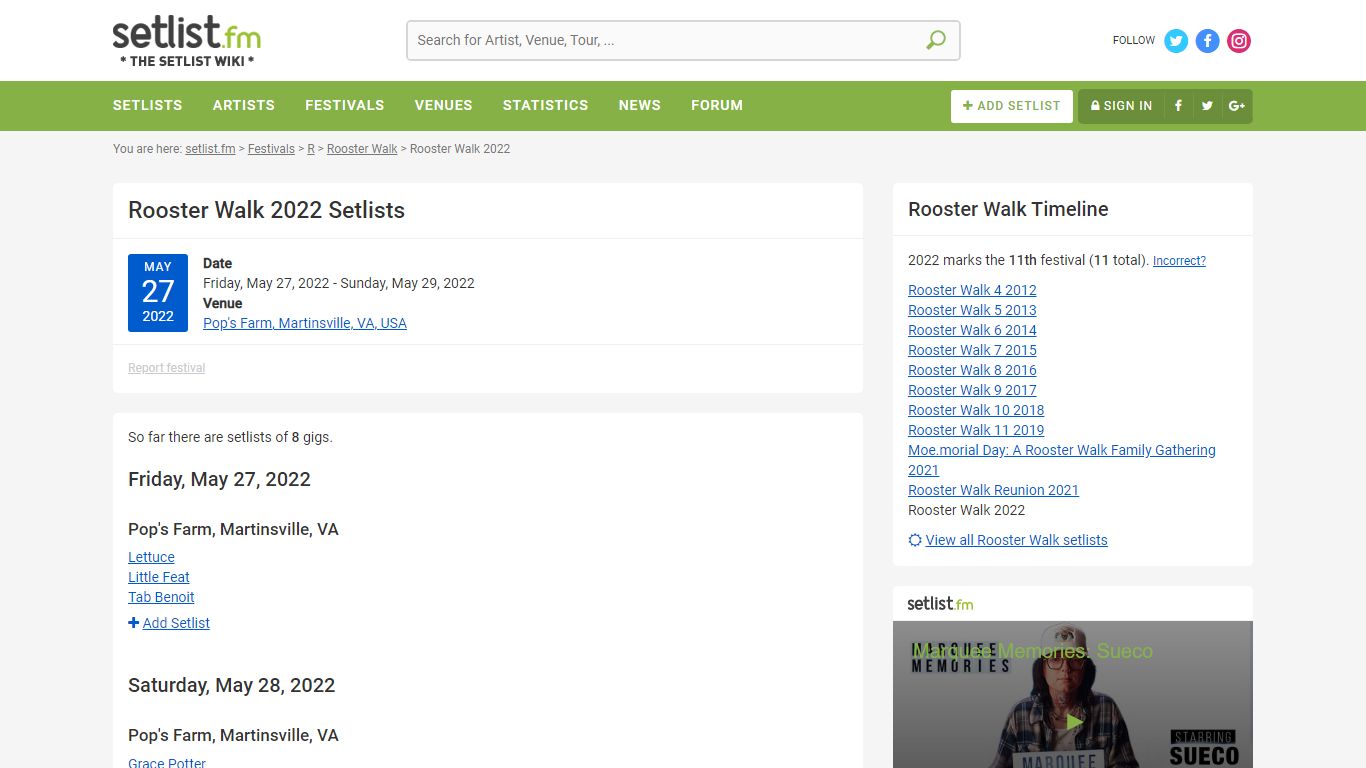Click the small setlist.fm logo above video
This screenshot has width=1366, height=768.
click(x=940, y=604)
